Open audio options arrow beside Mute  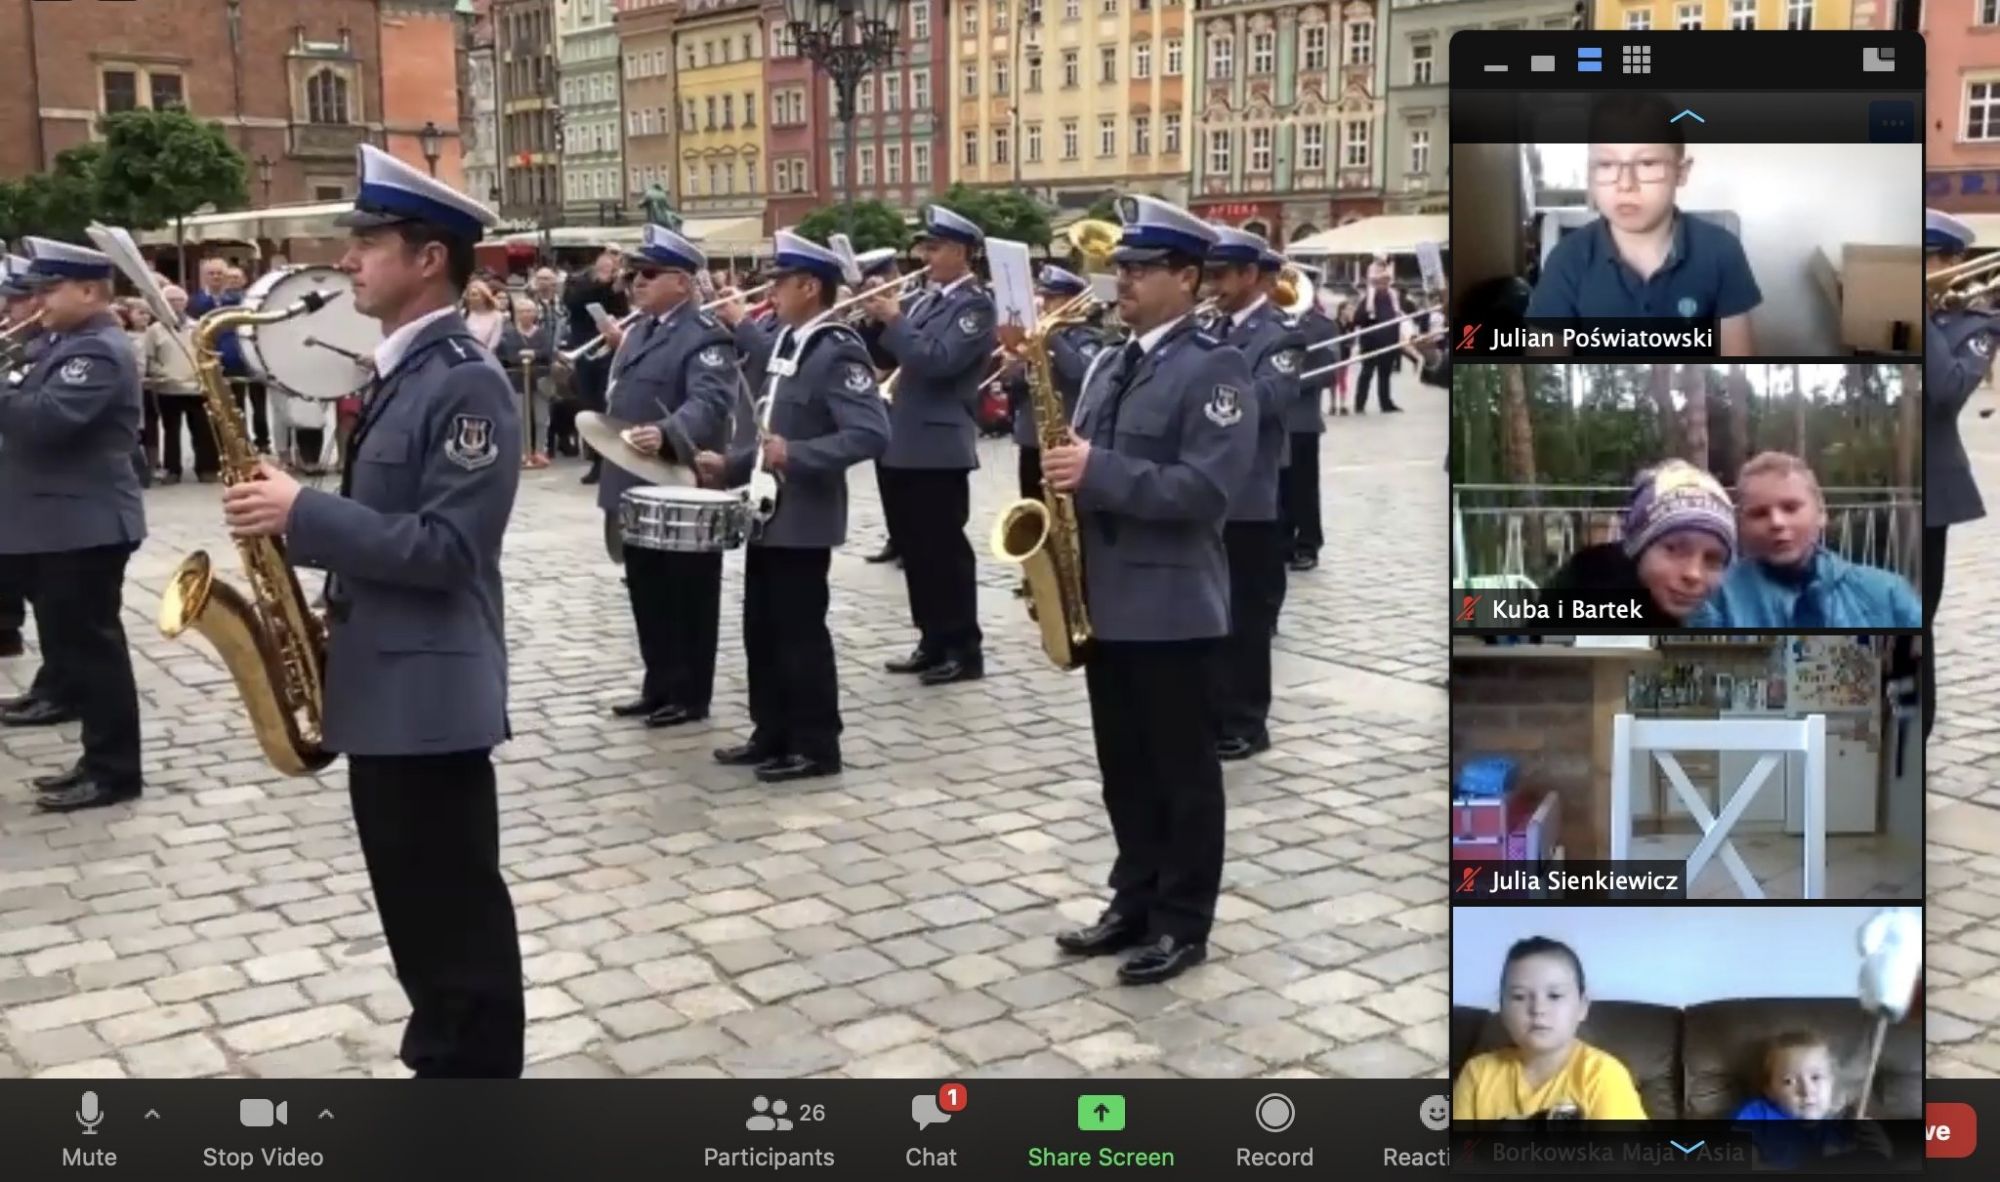(x=152, y=1113)
